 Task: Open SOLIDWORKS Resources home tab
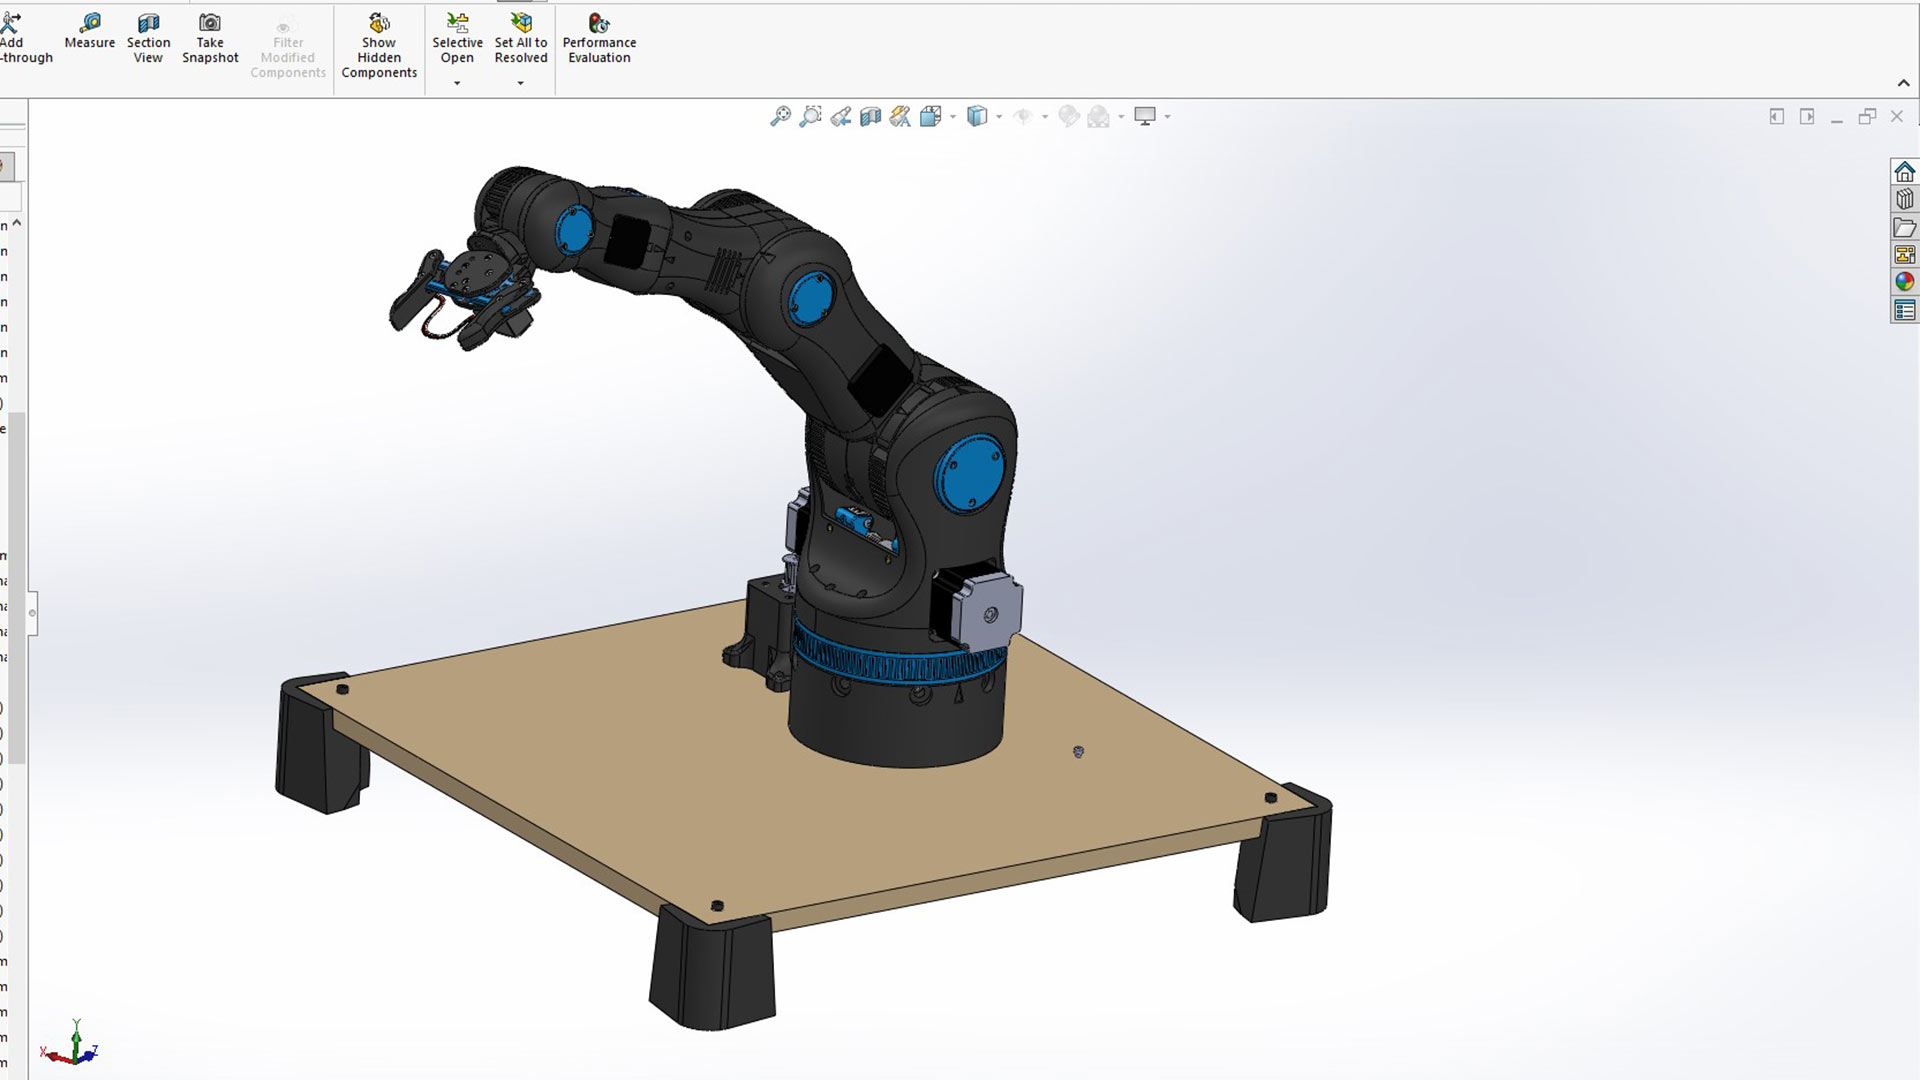pos(1904,172)
